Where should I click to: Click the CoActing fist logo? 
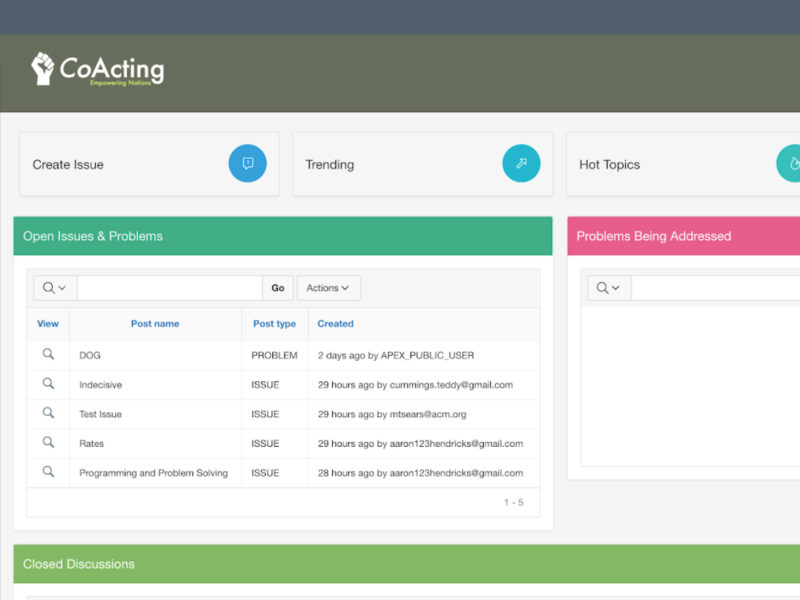43,68
